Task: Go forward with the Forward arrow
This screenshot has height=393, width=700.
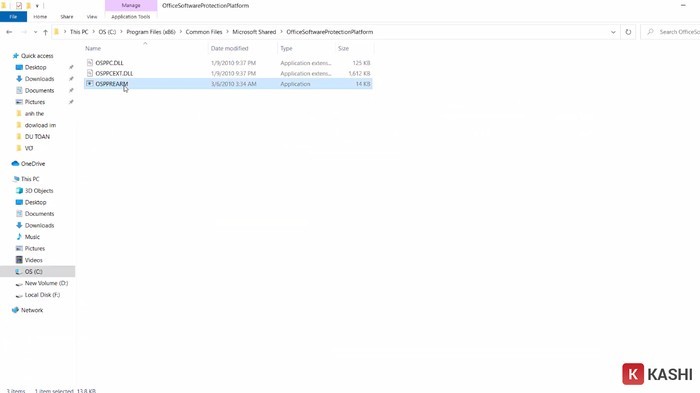Action: click(x=24, y=32)
